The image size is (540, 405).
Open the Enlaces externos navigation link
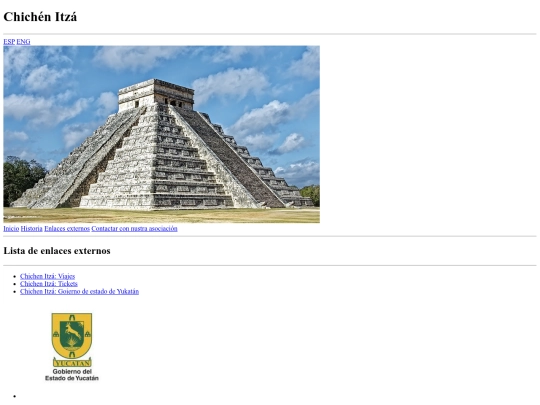(67, 229)
